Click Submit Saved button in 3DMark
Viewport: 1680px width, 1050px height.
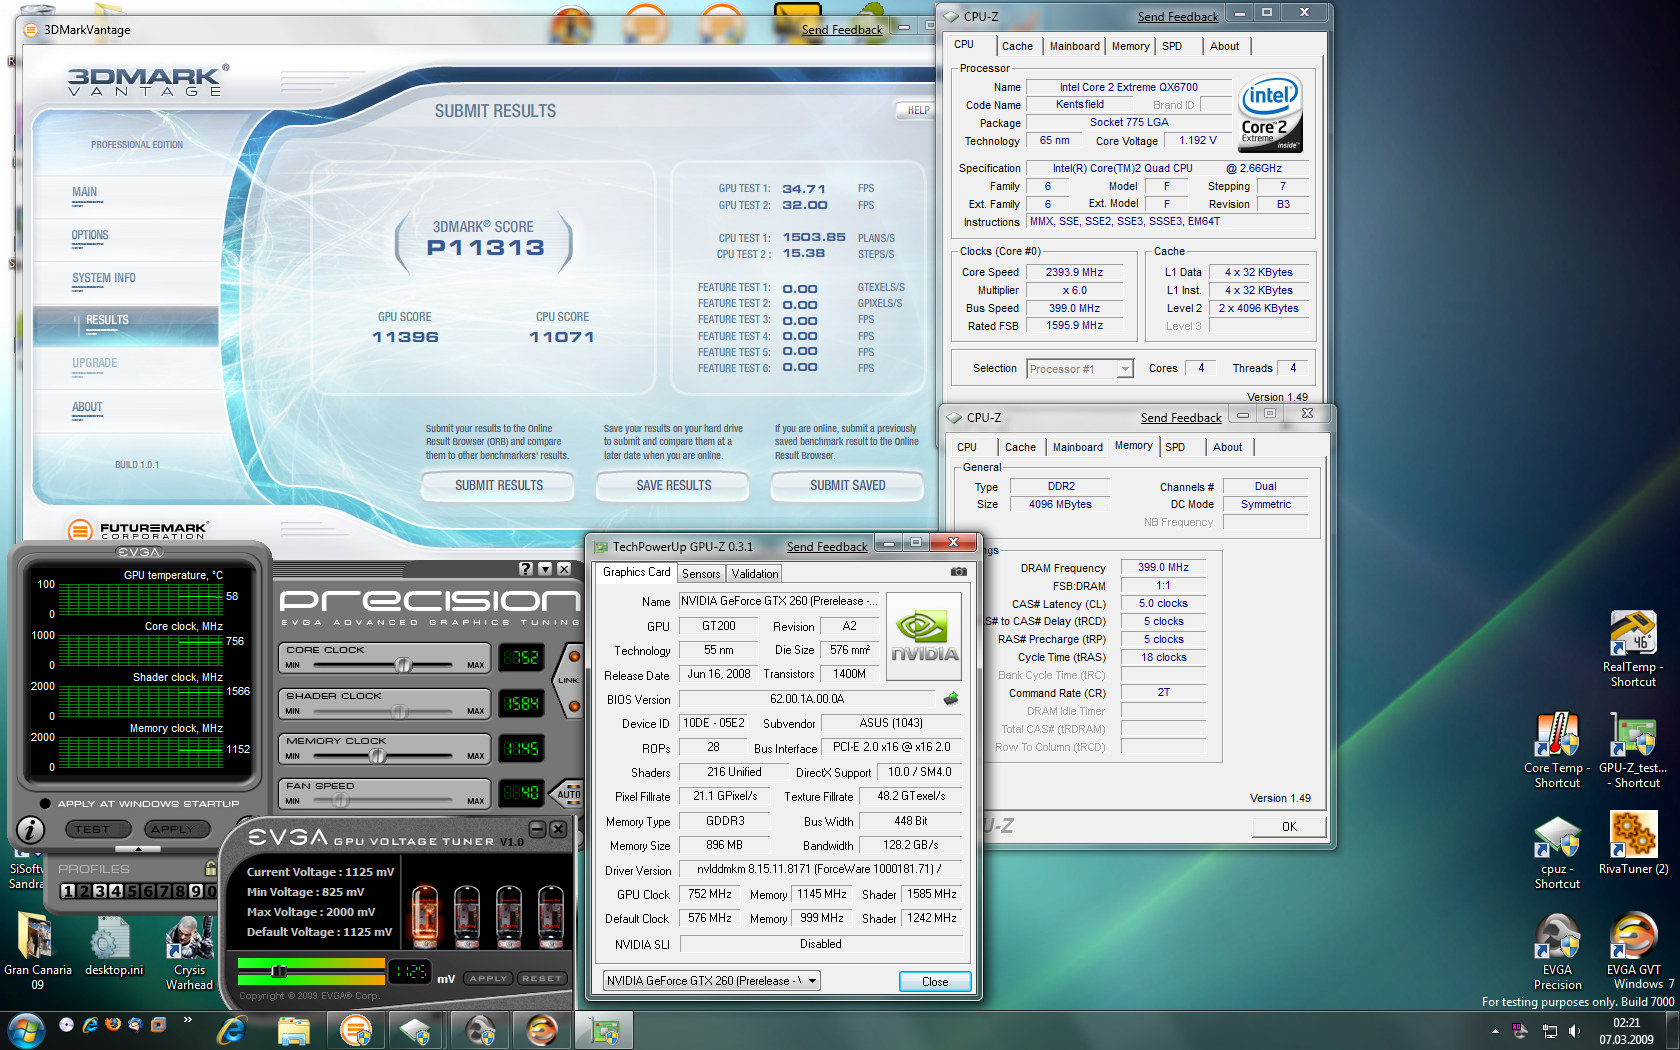click(x=848, y=486)
